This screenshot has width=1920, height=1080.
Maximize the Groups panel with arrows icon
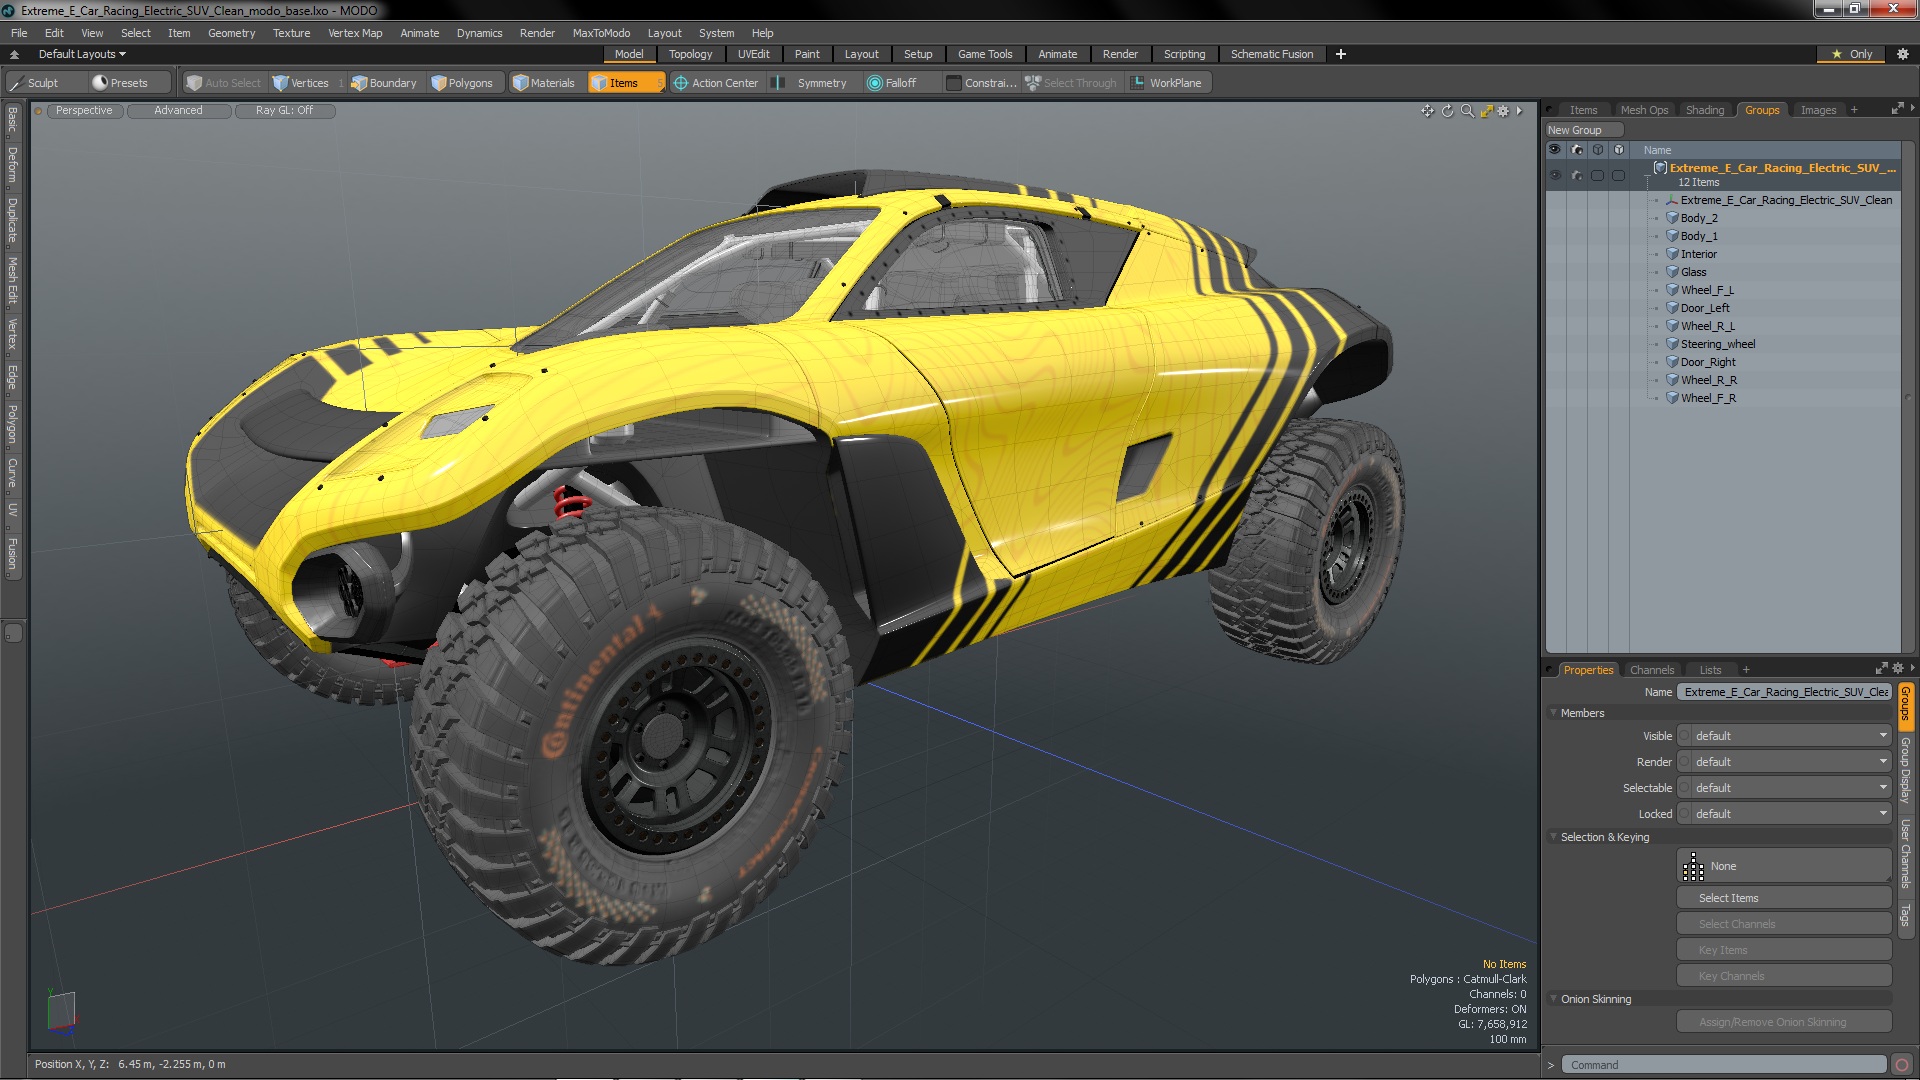pyautogui.click(x=1897, y=108)
